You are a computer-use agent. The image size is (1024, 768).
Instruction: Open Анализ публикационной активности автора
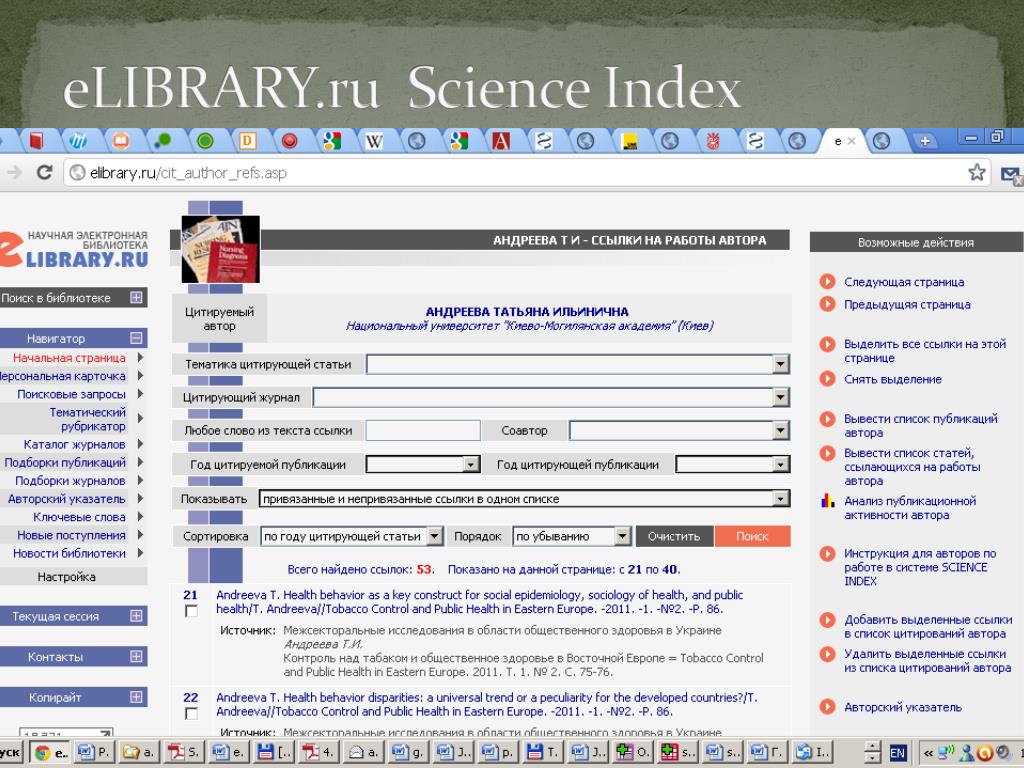(x=910, y=507)
